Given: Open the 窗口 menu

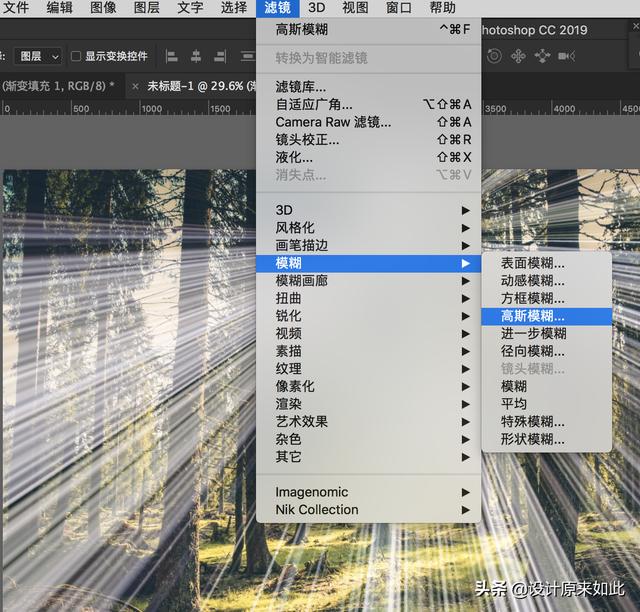Looking at the screenshot, I should click(399, 7).
